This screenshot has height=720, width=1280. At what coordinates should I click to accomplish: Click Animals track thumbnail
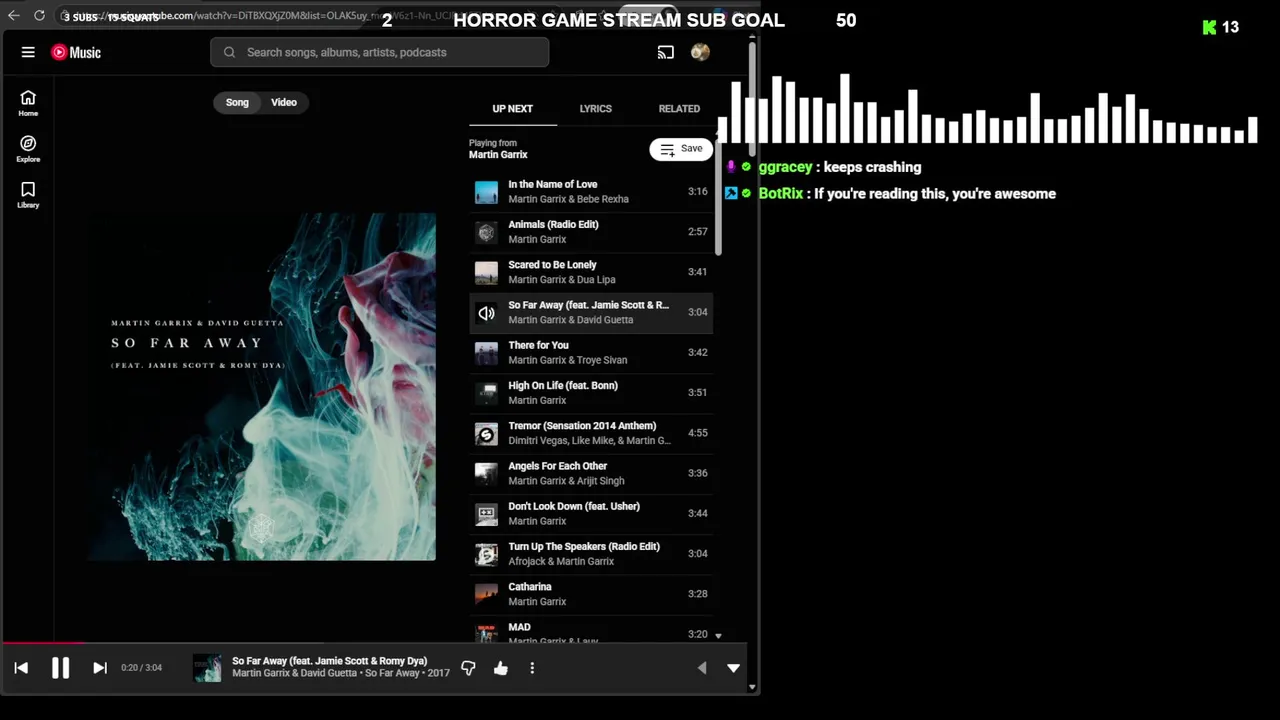pos(486,232)
